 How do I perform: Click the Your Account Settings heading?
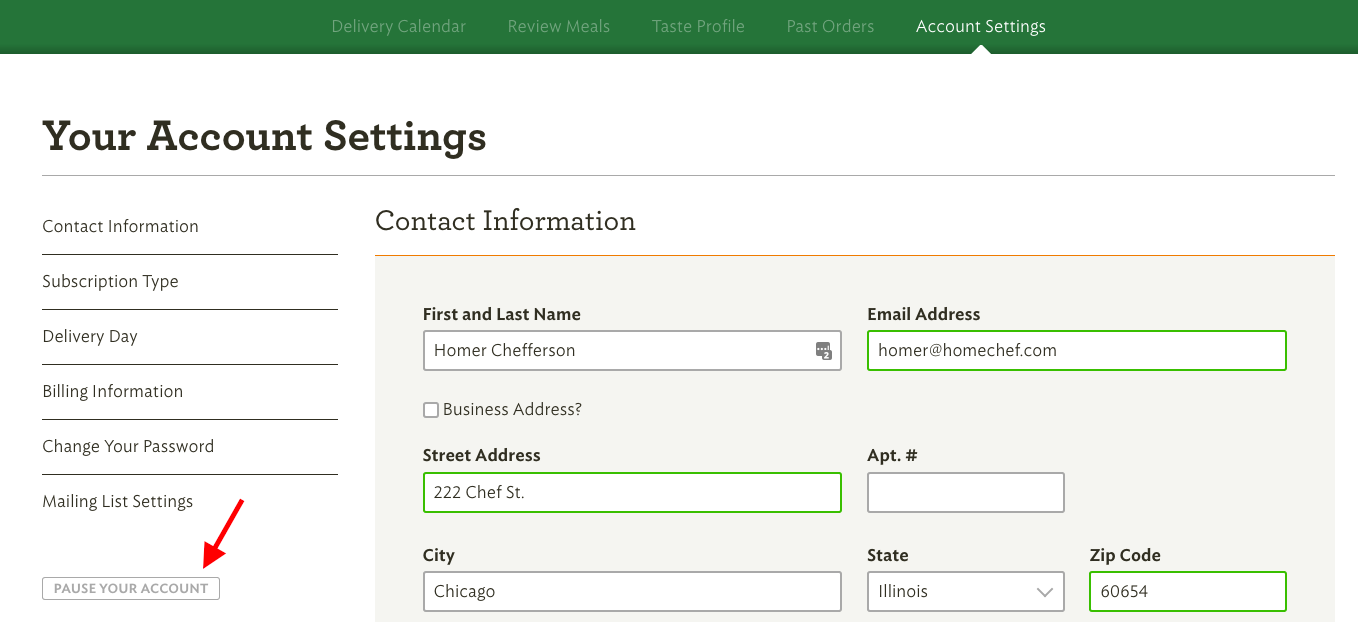click(x=265, y=136)
